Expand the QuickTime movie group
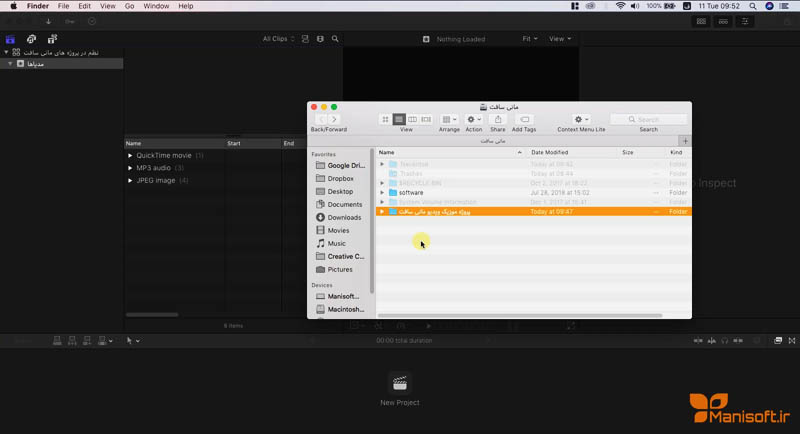The width and height of the screenshot is (800, 434). [130, 156]
